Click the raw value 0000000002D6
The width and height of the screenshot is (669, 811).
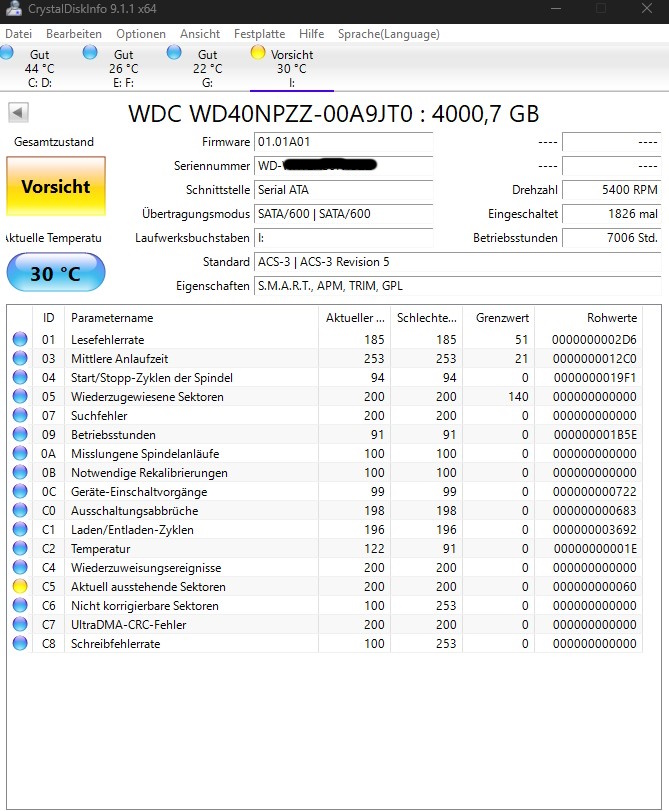pyautogui.click(x=594, y=340)
